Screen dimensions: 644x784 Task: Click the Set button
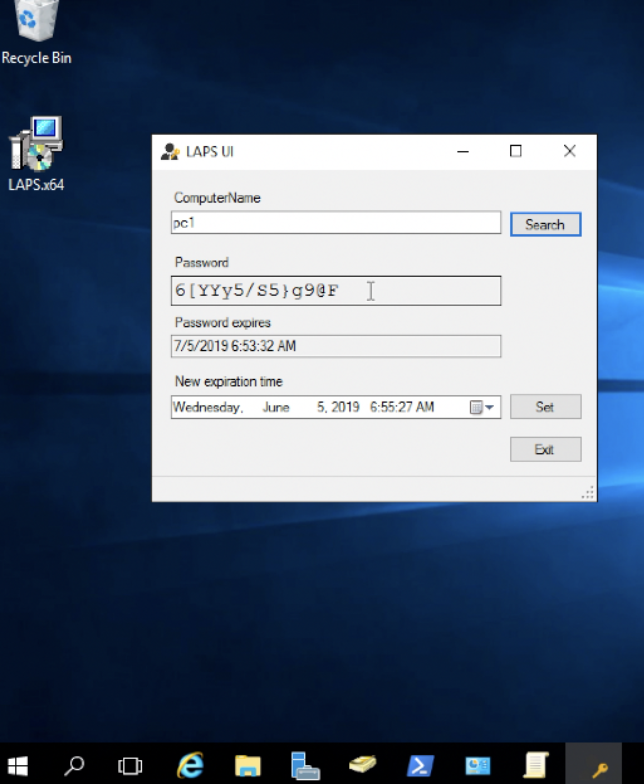(545, 407)
